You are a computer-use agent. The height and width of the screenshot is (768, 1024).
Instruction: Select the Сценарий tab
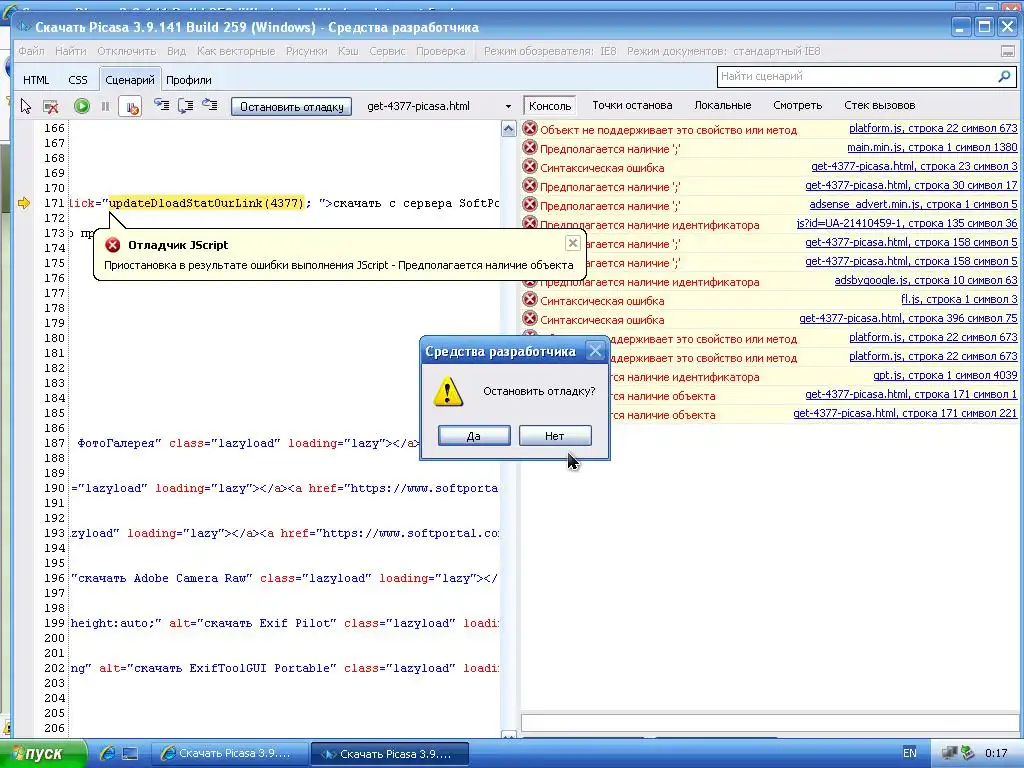(x=130, y=80)
